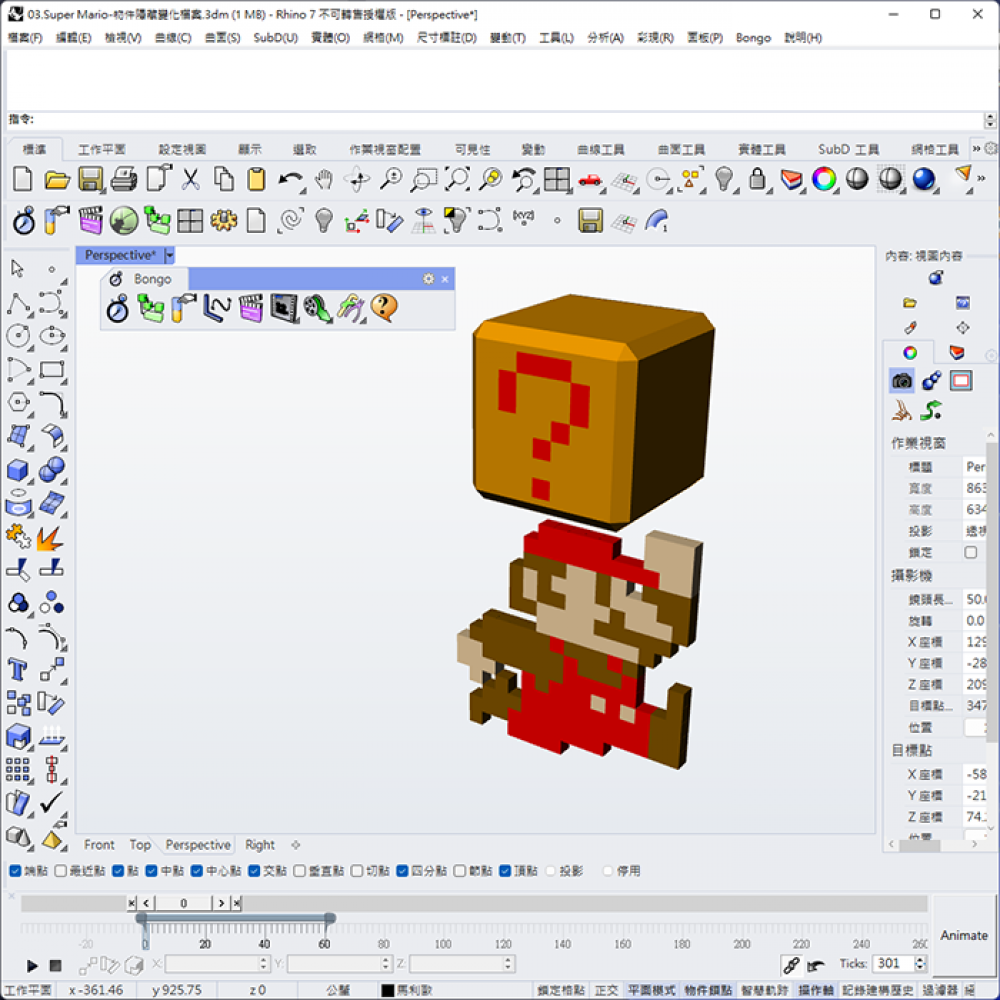Image resolution: width=1000 pixels, height=1000 pixels.
Task: Click the color wheel icon in toolbar
Action: 823,180
